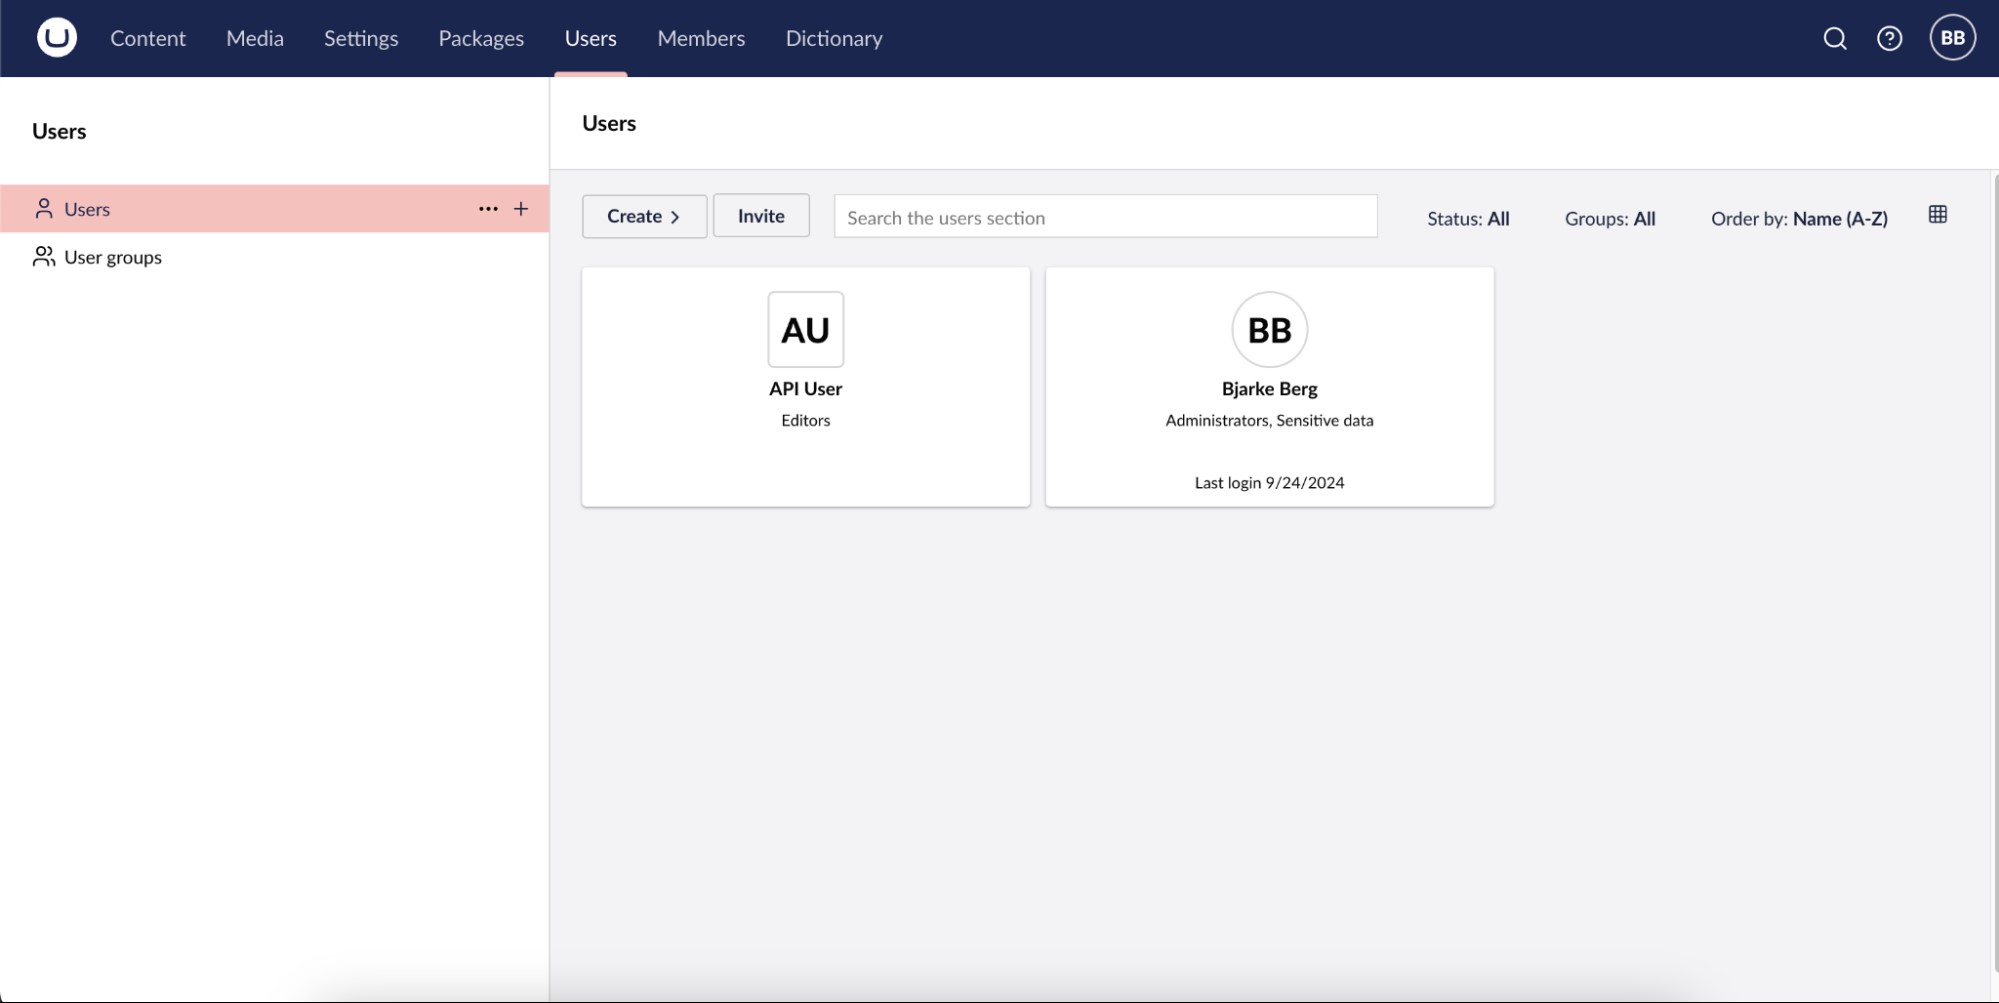Click the User groups icon in sidebar
Image resolution: width=1999 pixels, height=1003 pixels.
point(44,256)
